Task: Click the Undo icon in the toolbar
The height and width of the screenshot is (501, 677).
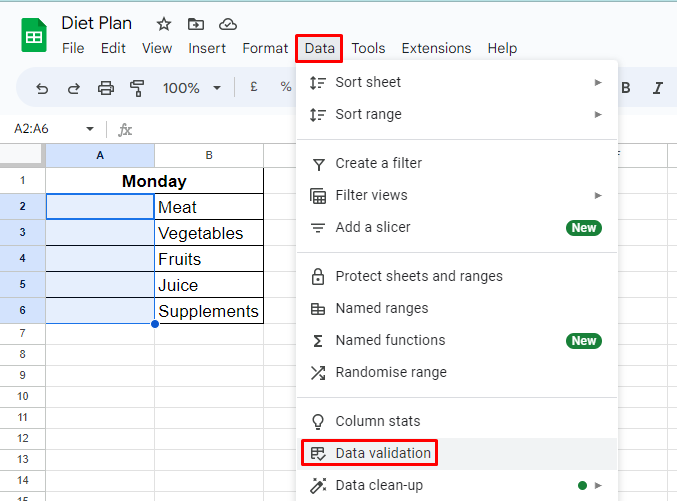Action: [42, 88]
